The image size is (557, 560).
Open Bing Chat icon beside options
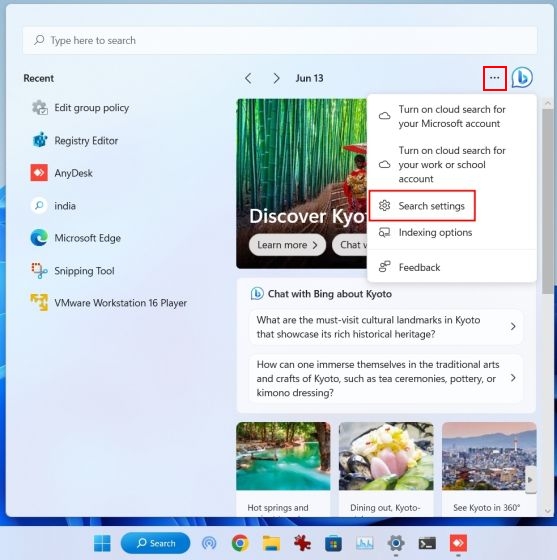522,78
